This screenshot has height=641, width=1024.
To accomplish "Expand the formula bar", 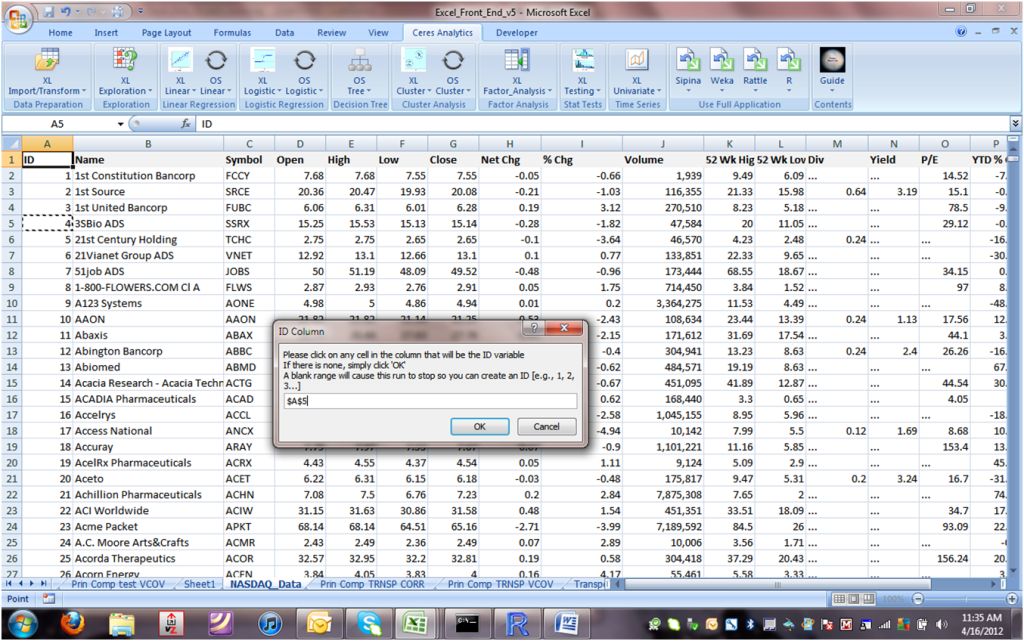I will coord(1015,123).
